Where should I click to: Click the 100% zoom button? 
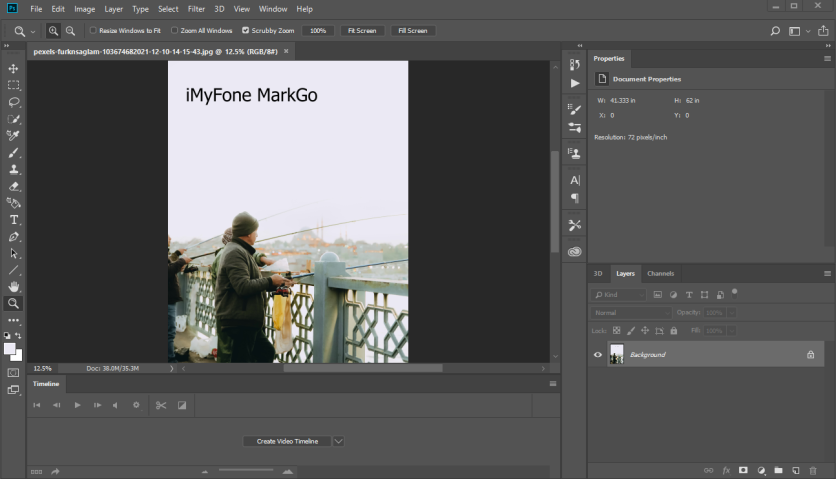click(x=318, y=30)
